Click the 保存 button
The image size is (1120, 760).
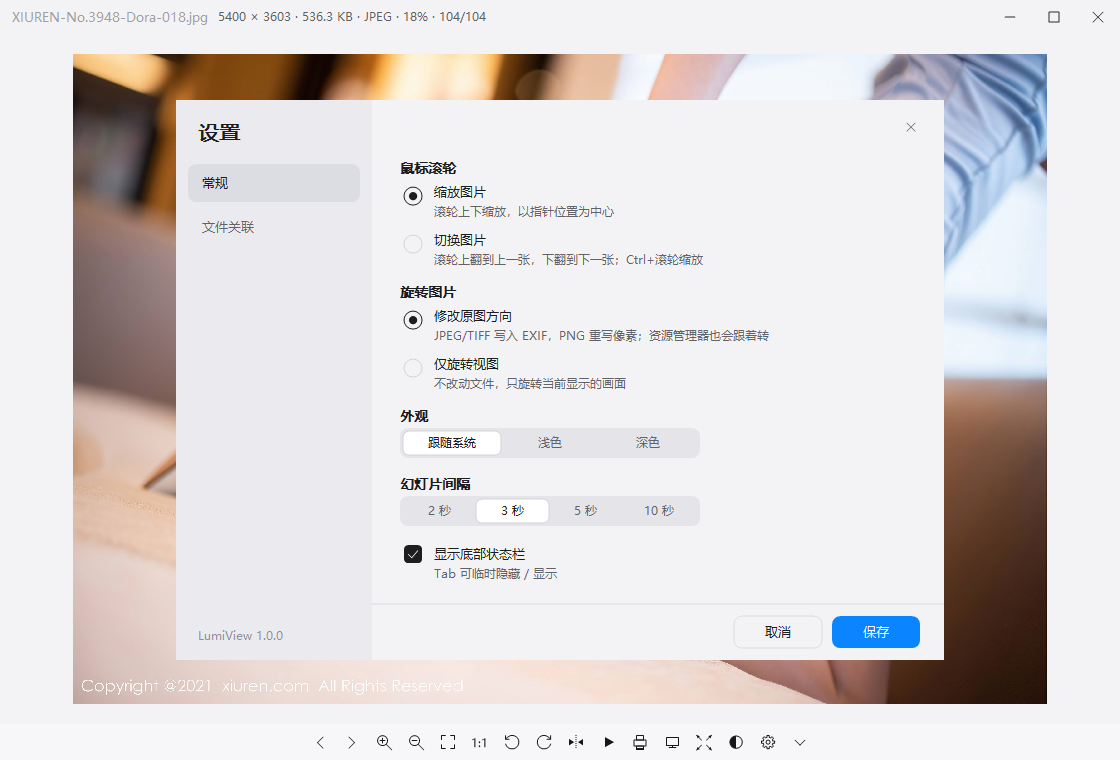click(x=876, y=632)
